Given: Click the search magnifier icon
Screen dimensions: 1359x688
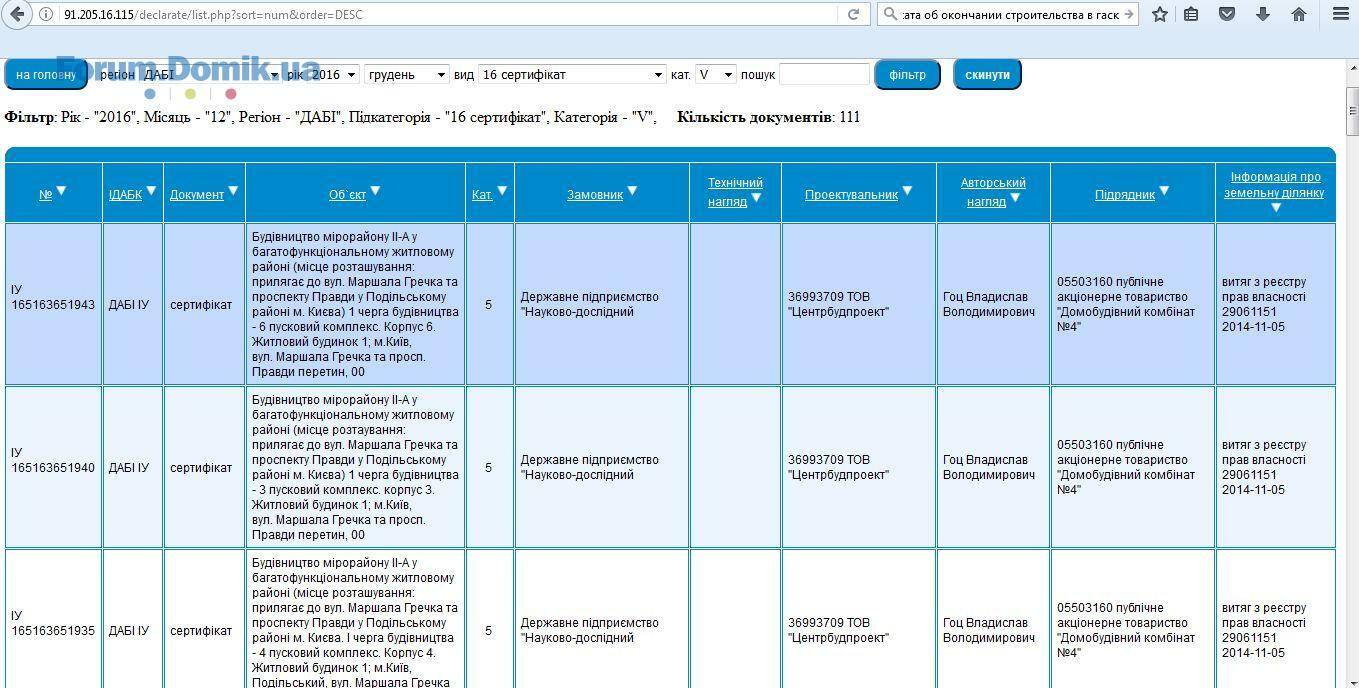Looking at the screenshot, I should 890,14.
